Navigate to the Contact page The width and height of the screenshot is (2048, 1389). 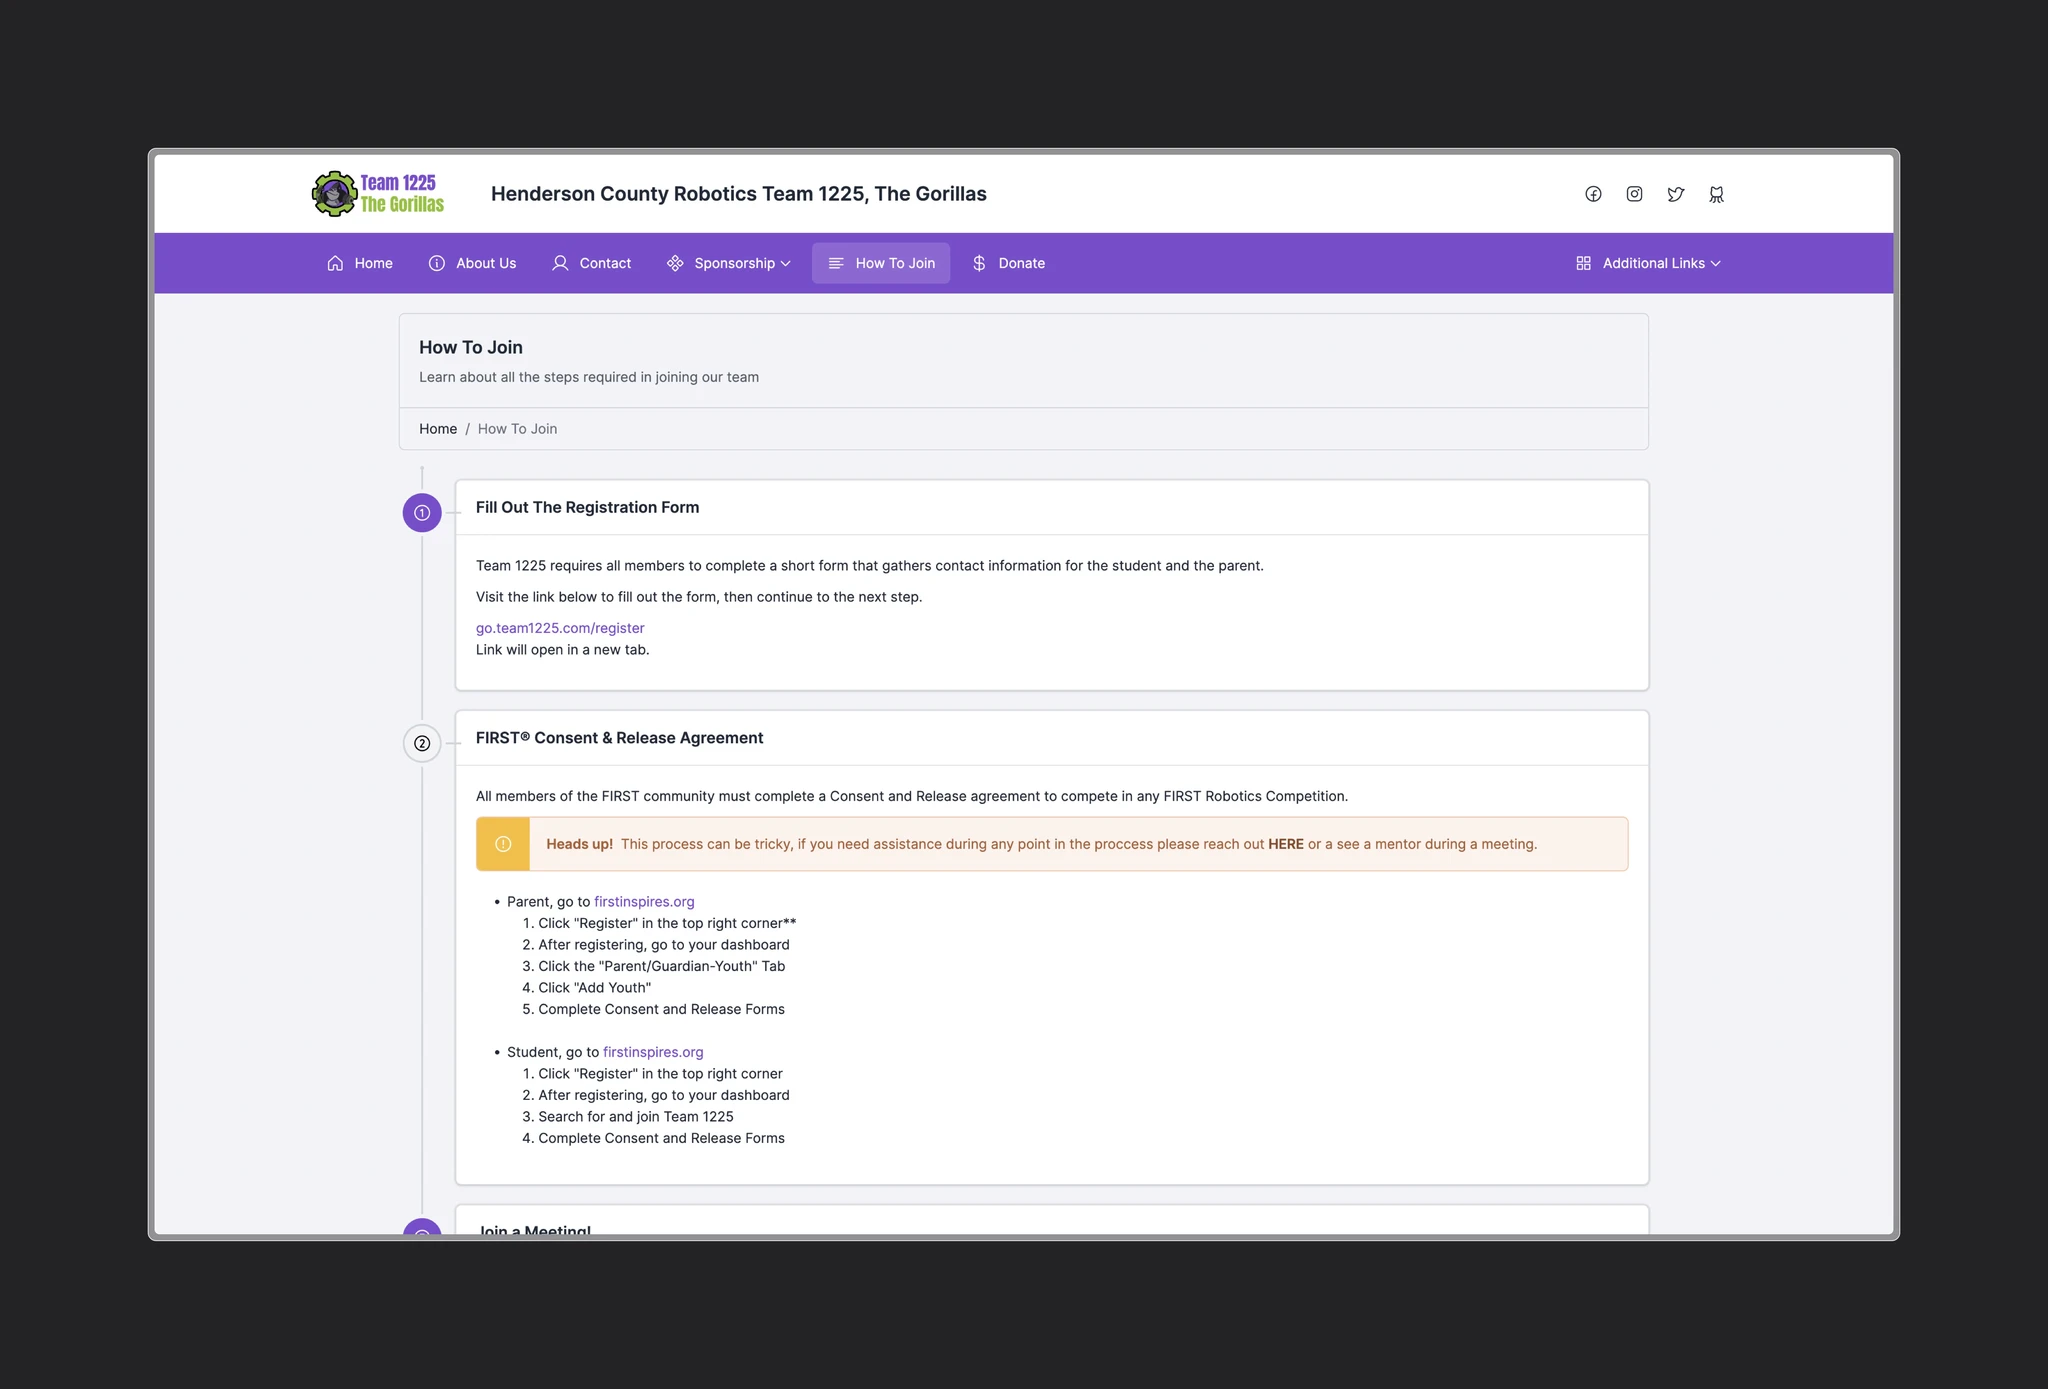coord(592,263)
